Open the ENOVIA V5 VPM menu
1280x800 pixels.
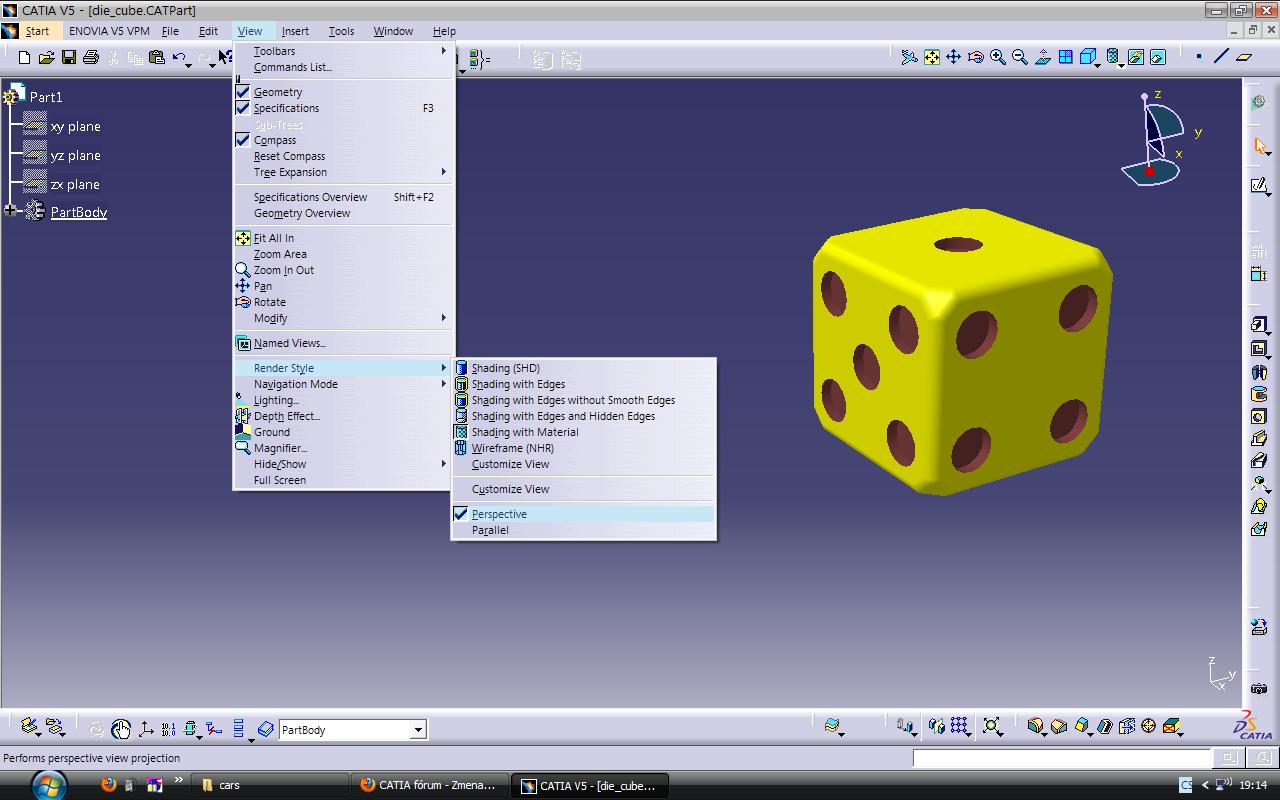click(109, 31)
